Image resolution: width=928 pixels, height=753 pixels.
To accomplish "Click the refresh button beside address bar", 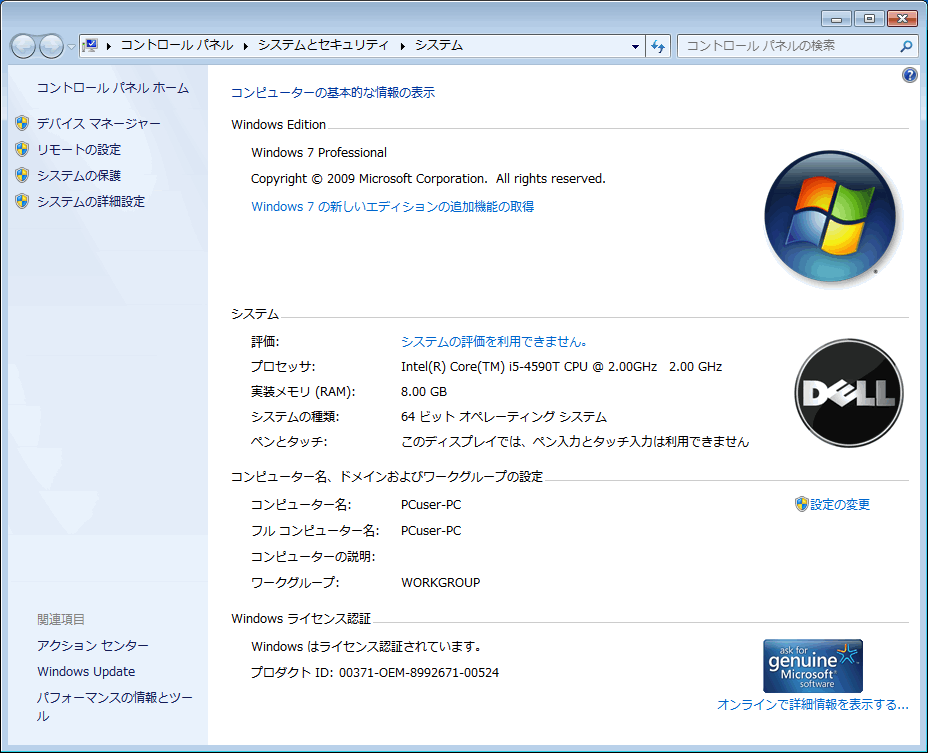I will click(x=658, y=46).
